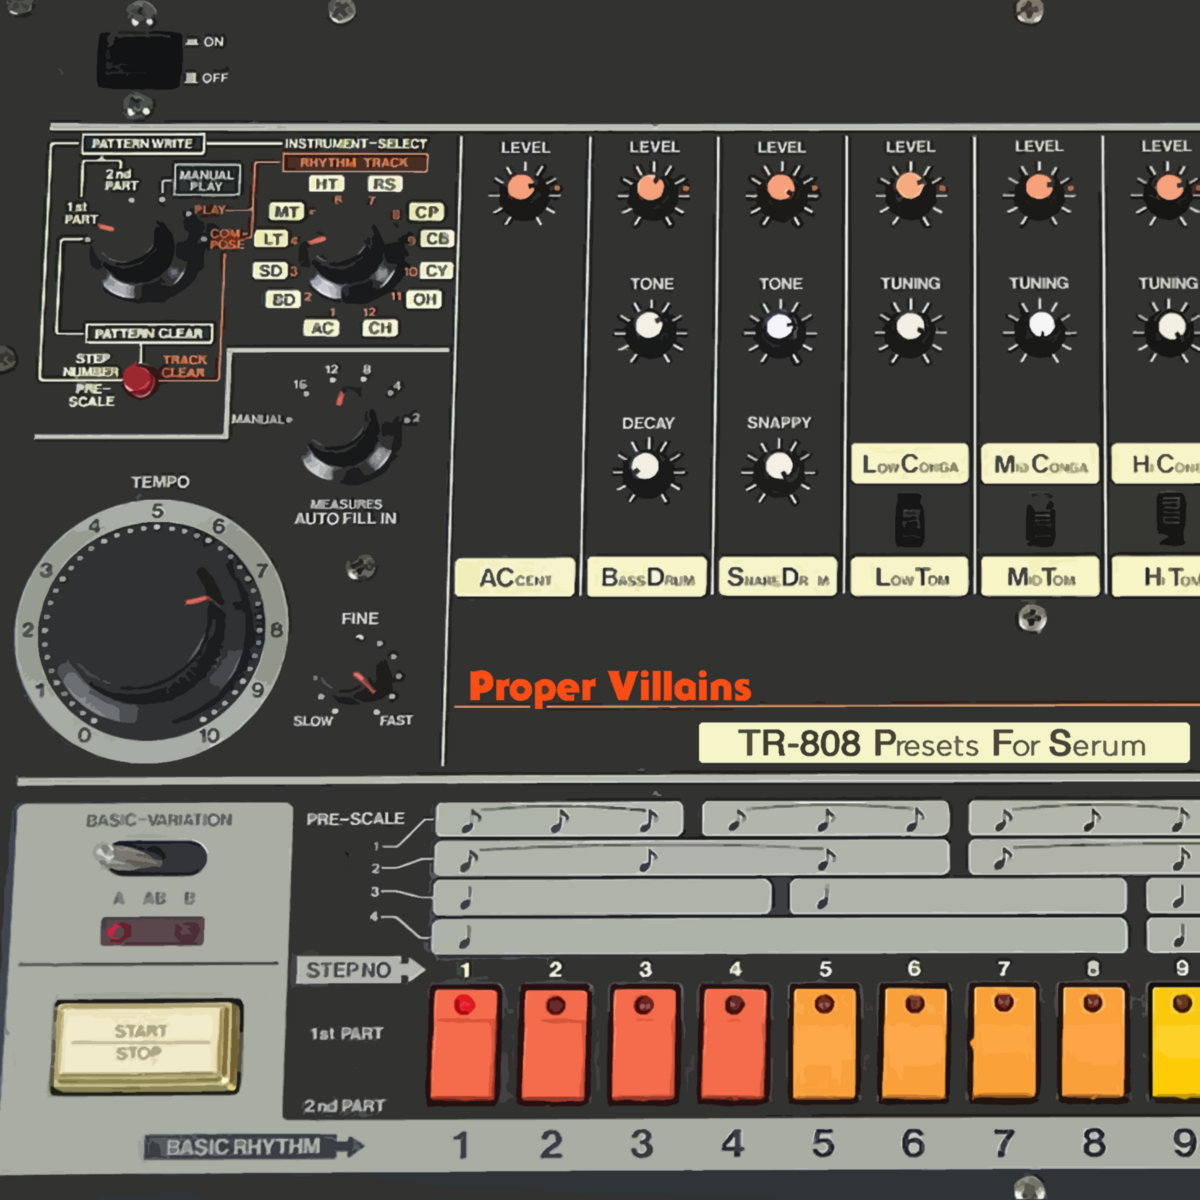Click the Low Conga Tuning knob

[x=909, y=327]
